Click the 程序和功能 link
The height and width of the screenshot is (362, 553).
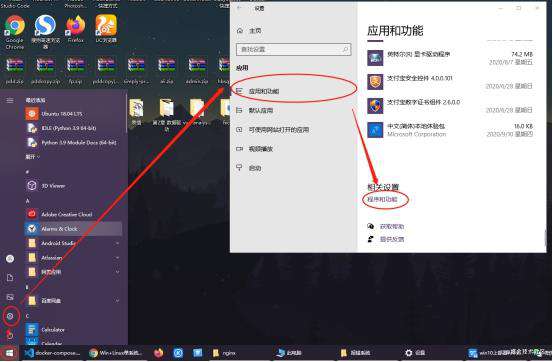pyautogui.click(x=382, y=199)
